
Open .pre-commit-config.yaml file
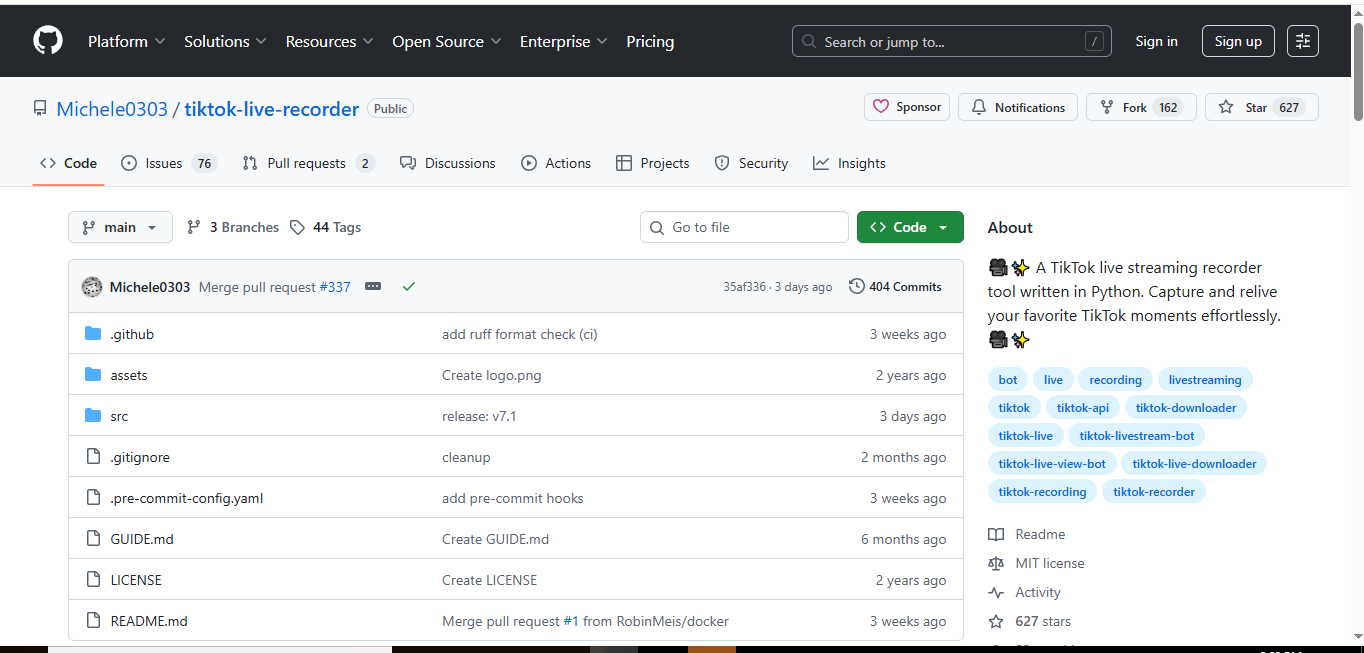(187, 498)
